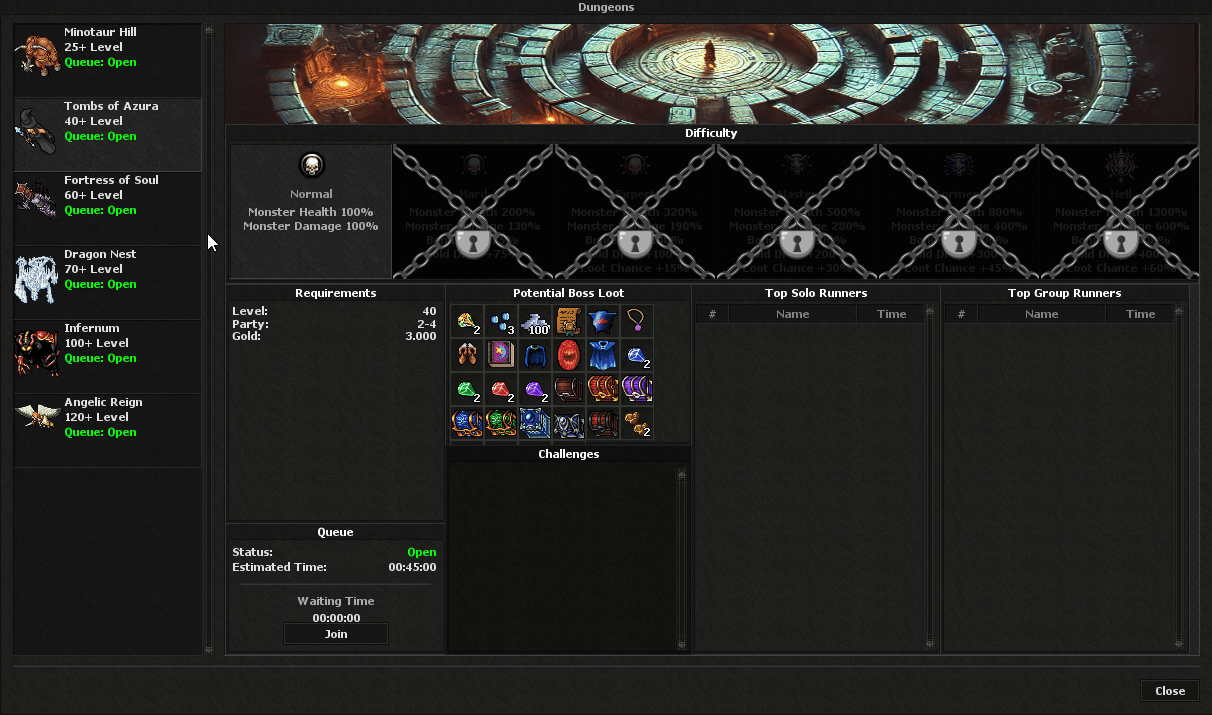Click the Top Solo Runners scrollbar
The height and width of the screenshot is (715, 1212).
tap(931, 477)
